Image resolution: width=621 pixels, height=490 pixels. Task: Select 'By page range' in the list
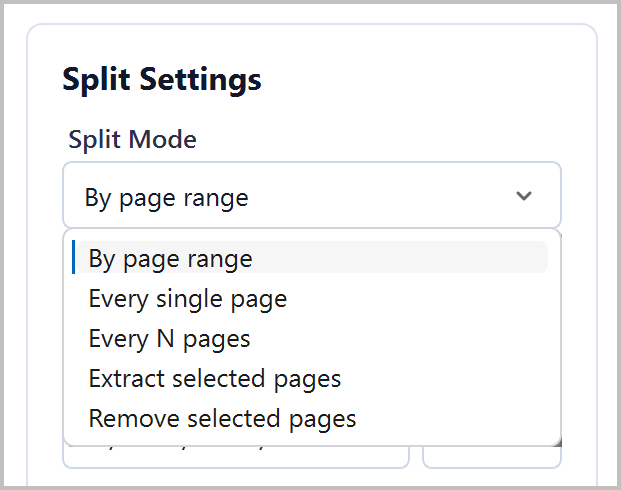(x=312, y=257)
